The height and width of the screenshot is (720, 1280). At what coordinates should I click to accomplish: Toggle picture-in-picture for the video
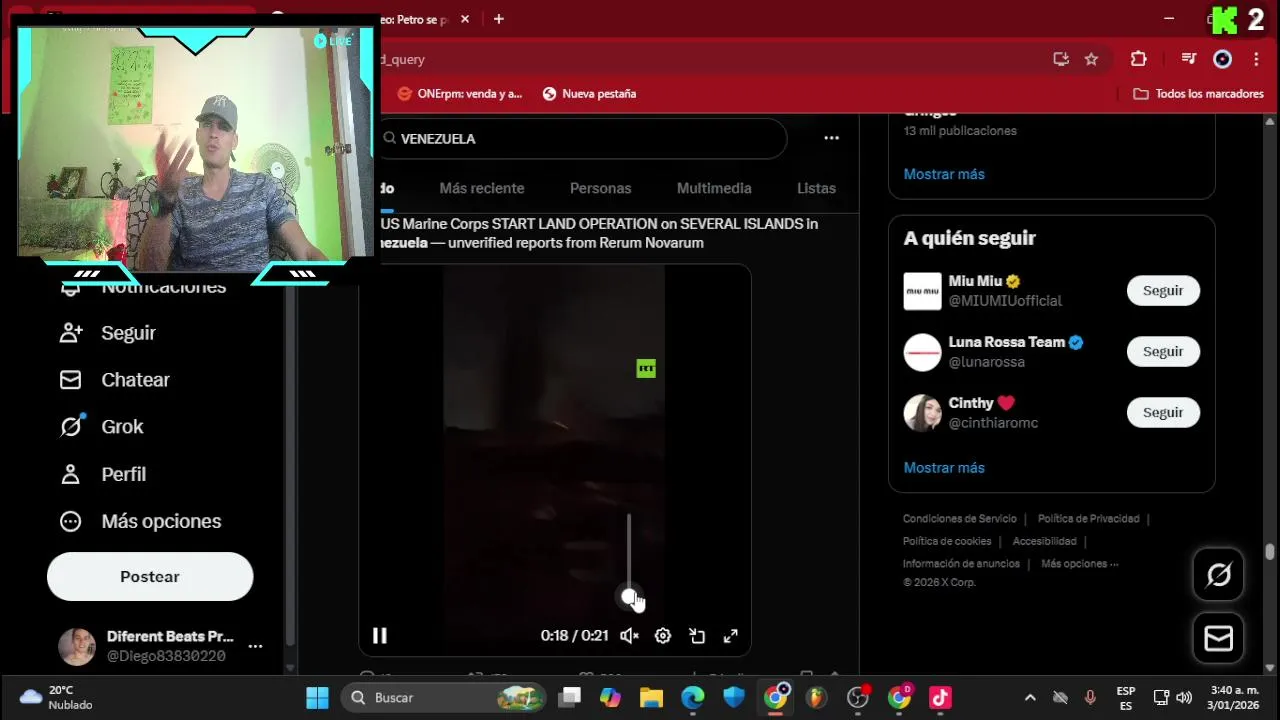point(697,635)
